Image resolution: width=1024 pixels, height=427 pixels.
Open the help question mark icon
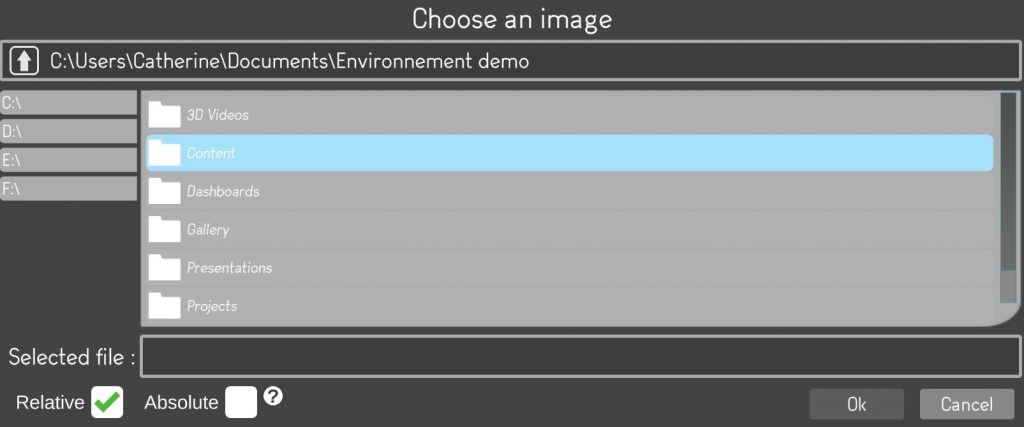point(273,396)
